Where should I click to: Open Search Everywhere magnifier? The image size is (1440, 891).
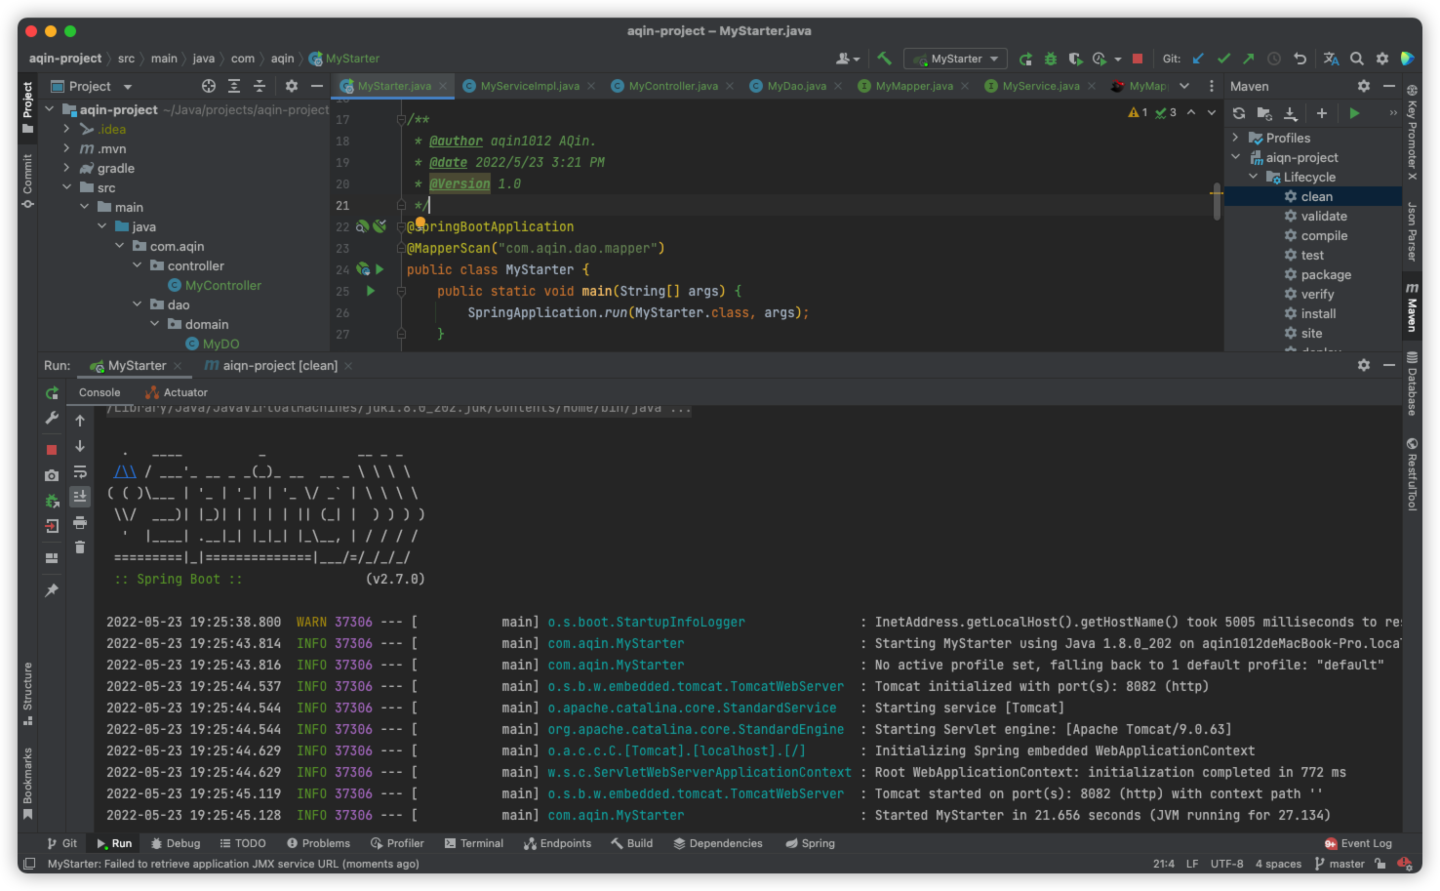point(1356,59)
